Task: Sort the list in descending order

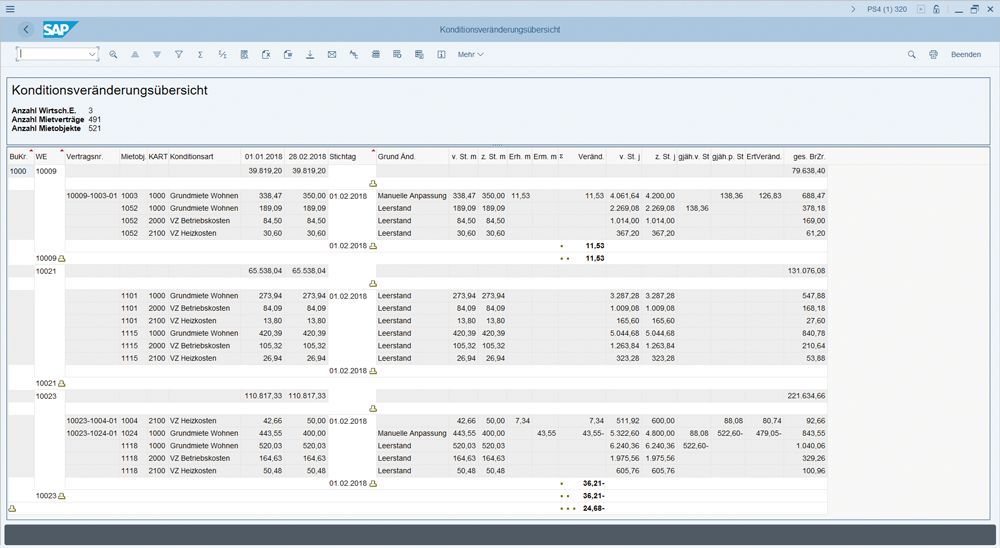Action: point(156,54)
